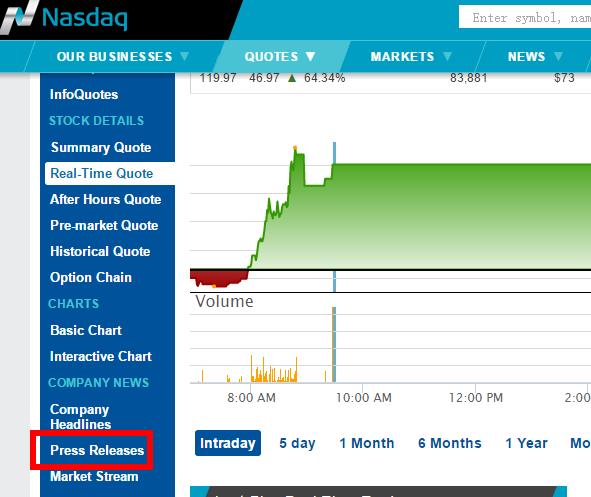Click the 10:00 AM axis label
591x497 pixels.
click(364, 398)
